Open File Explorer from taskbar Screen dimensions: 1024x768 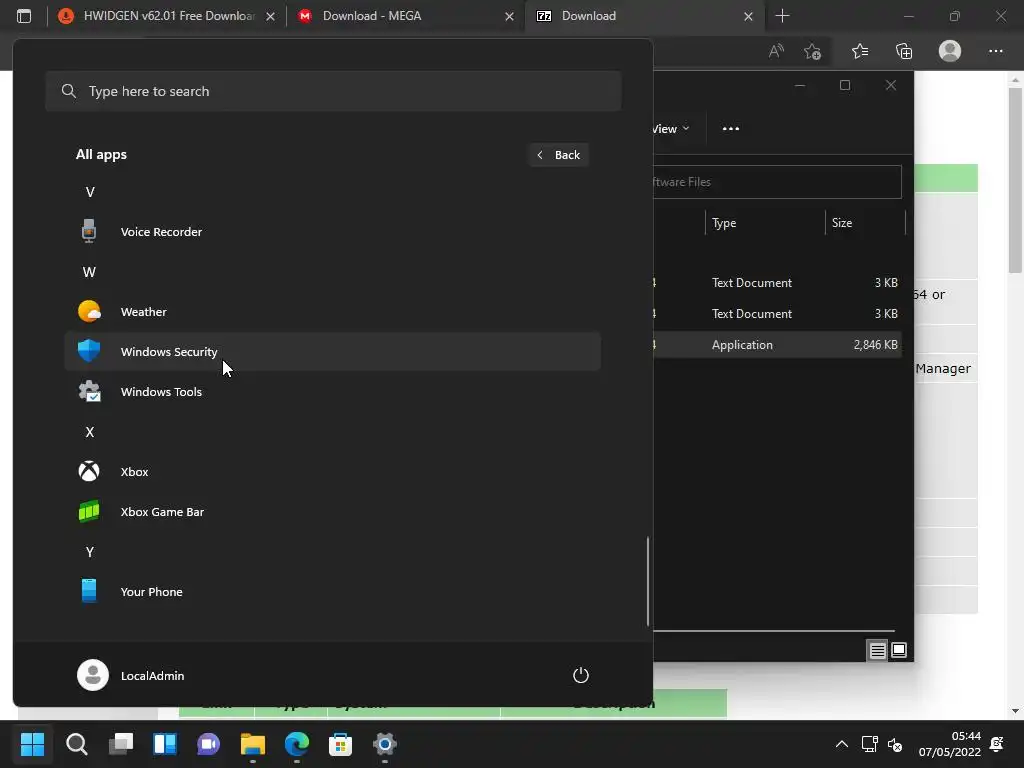pos(253,744)
